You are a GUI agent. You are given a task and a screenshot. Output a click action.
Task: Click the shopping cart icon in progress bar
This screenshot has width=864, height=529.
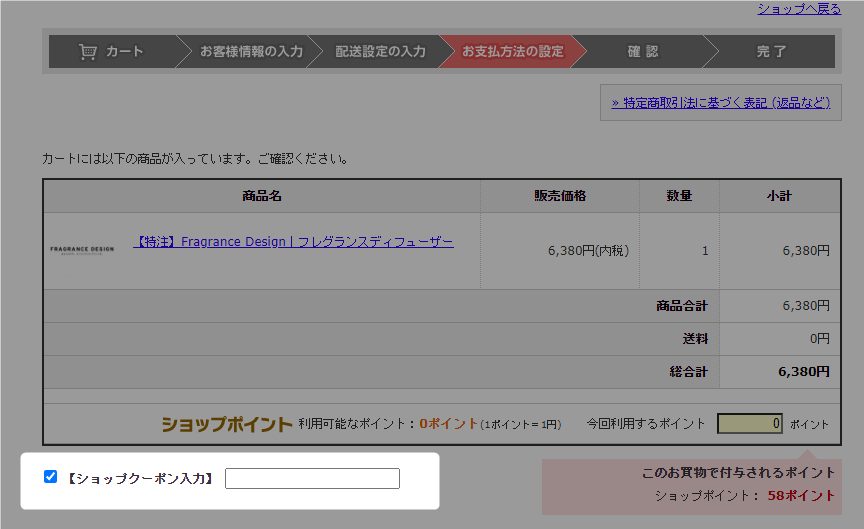tap(88, 52)
